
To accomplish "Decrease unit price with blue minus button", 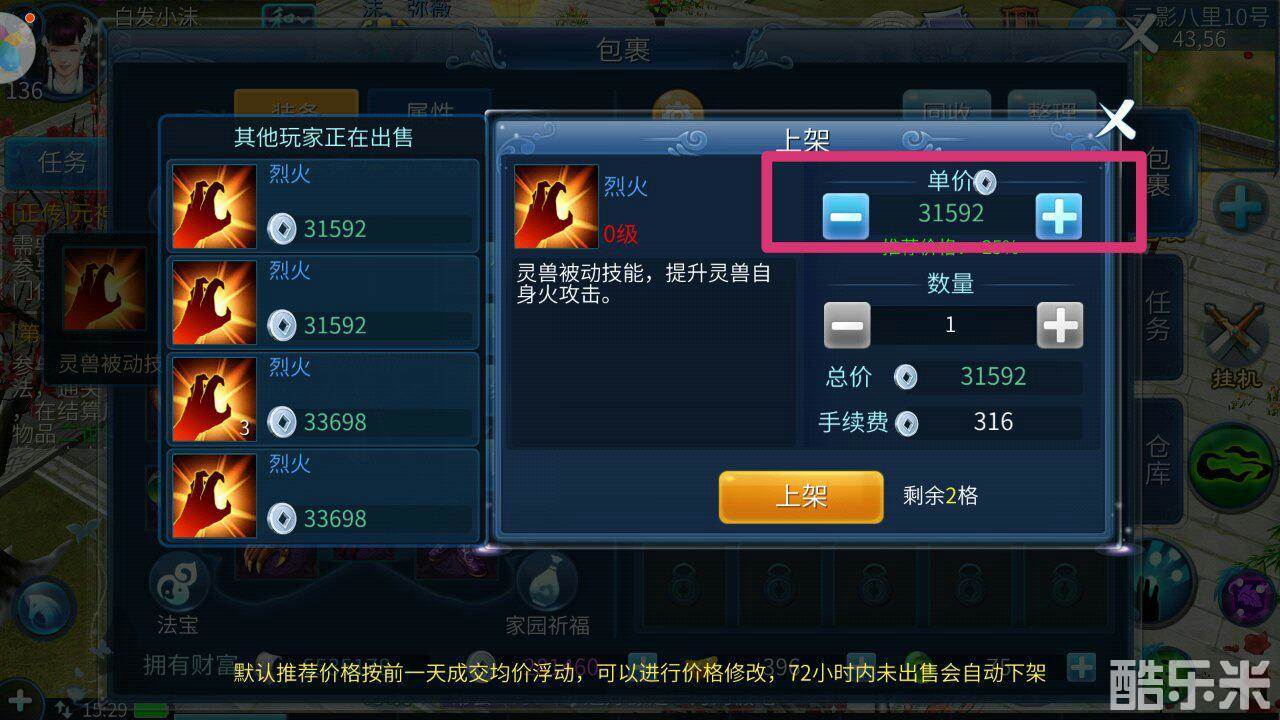I will coord(846,216).
